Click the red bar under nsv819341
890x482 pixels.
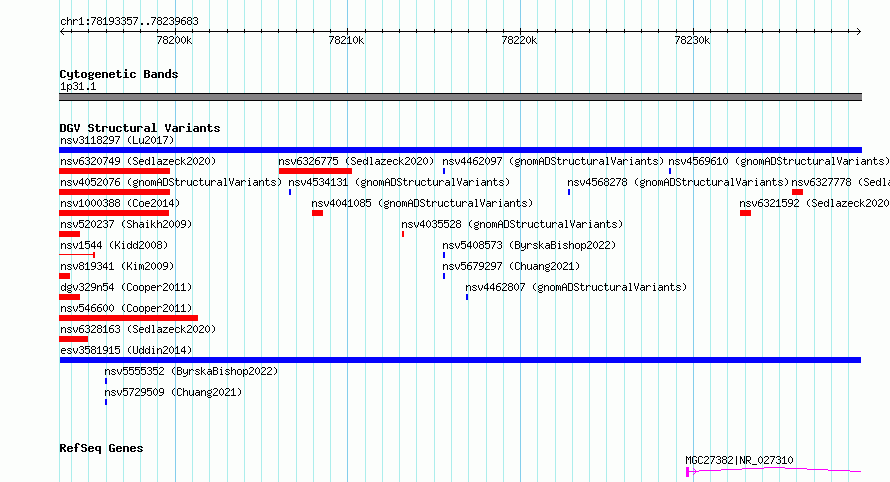[x=64, y=276]
